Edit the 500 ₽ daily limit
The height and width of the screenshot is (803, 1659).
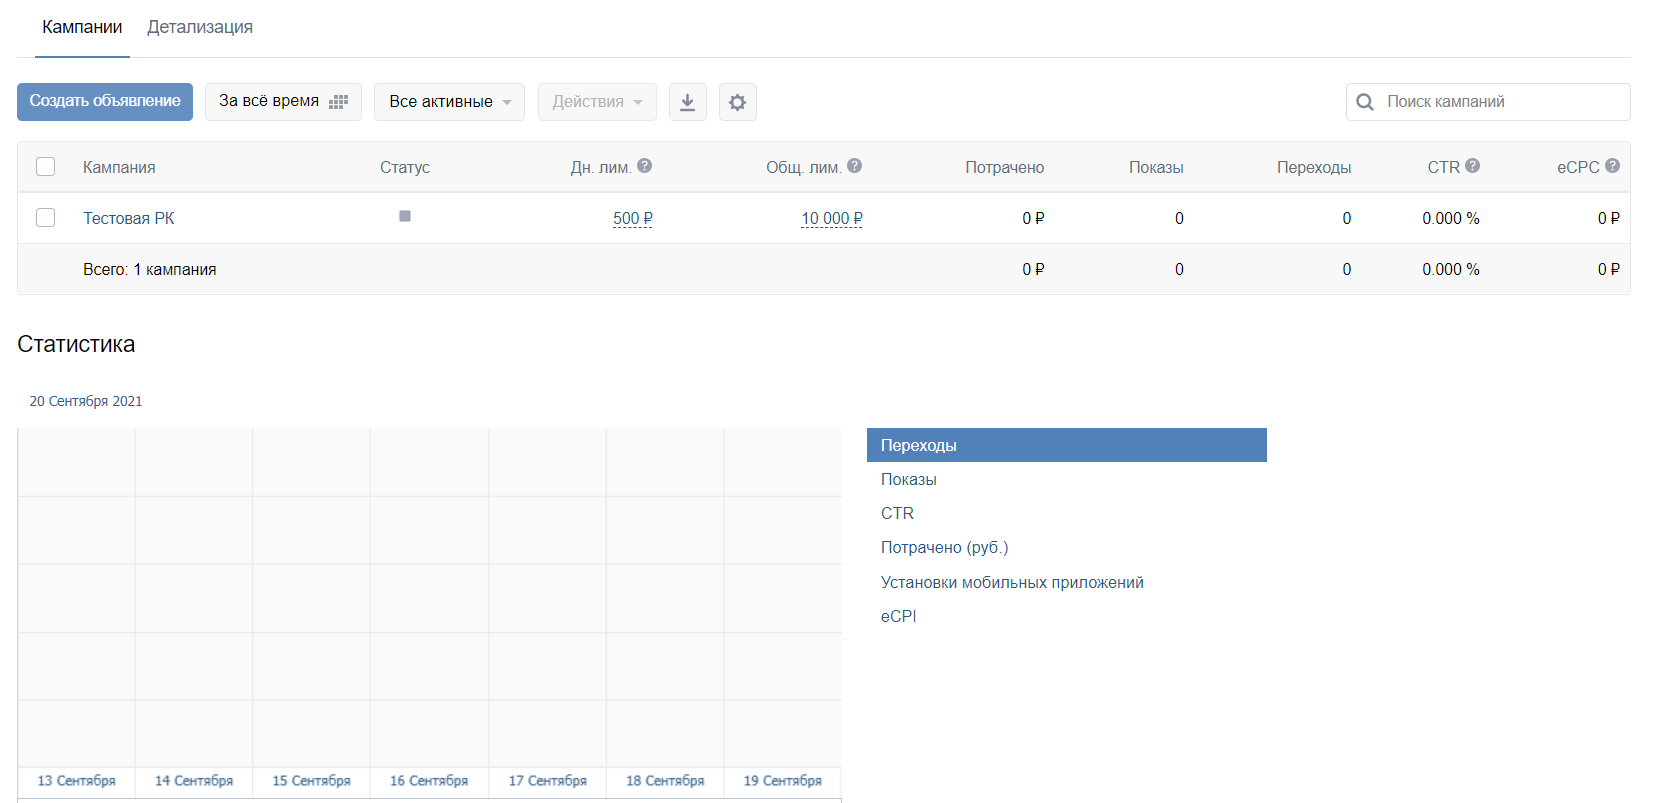pos(633,218)
